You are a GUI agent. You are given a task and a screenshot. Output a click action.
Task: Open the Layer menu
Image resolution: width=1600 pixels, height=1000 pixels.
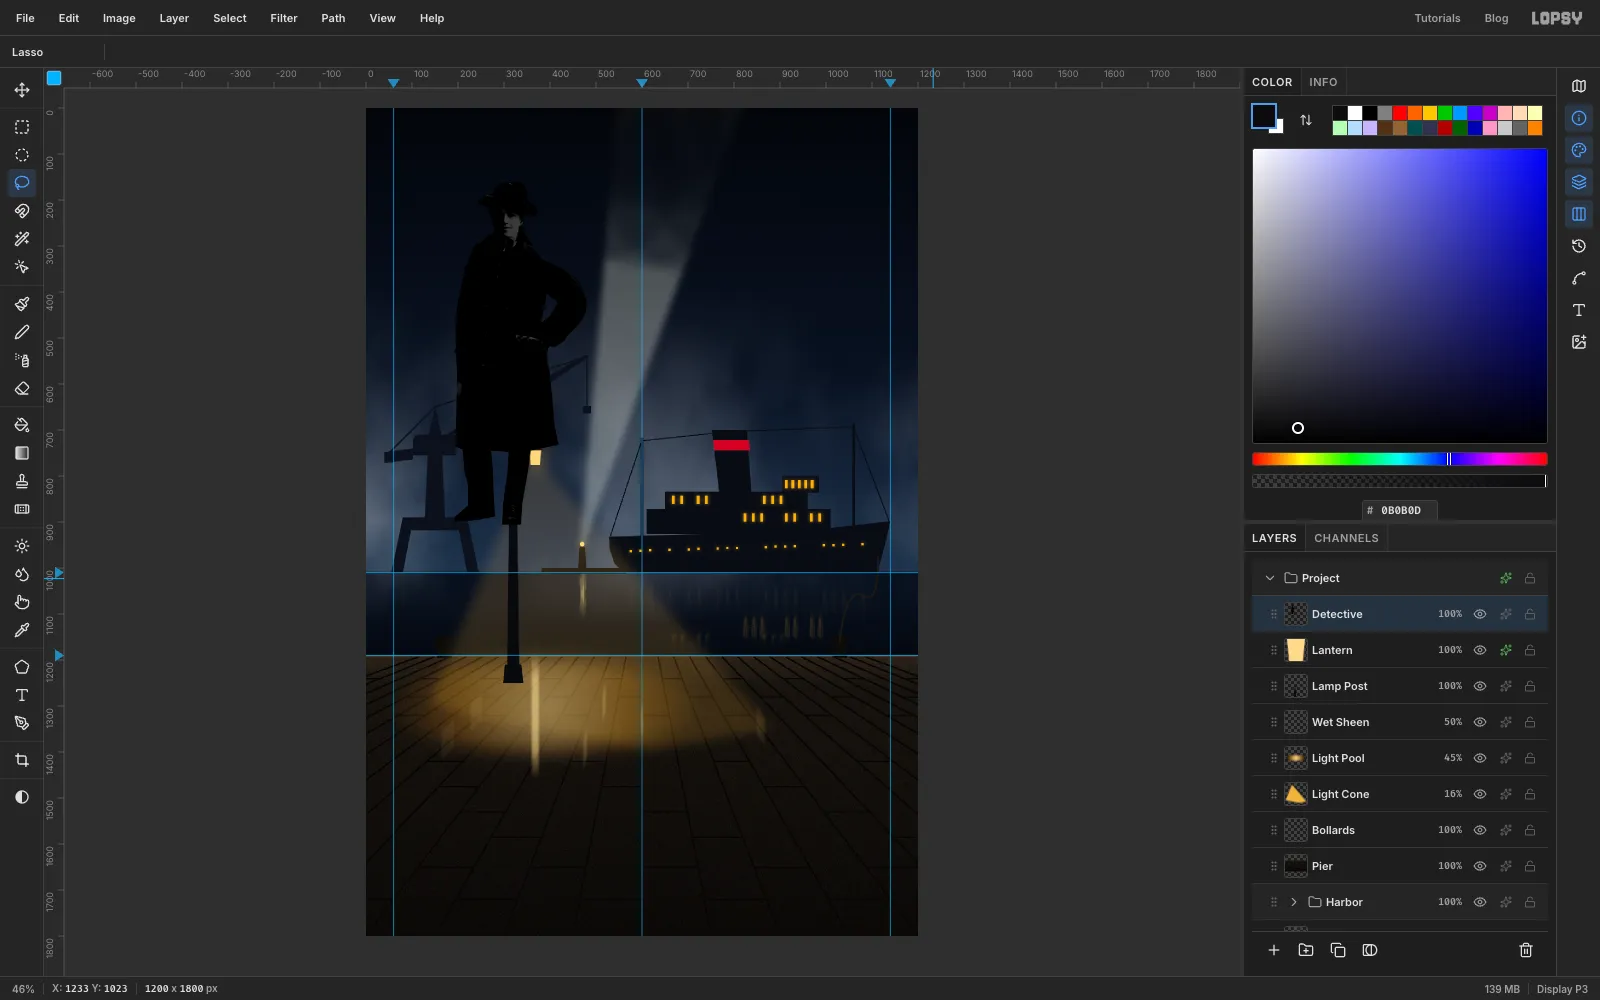pos(174,18)
